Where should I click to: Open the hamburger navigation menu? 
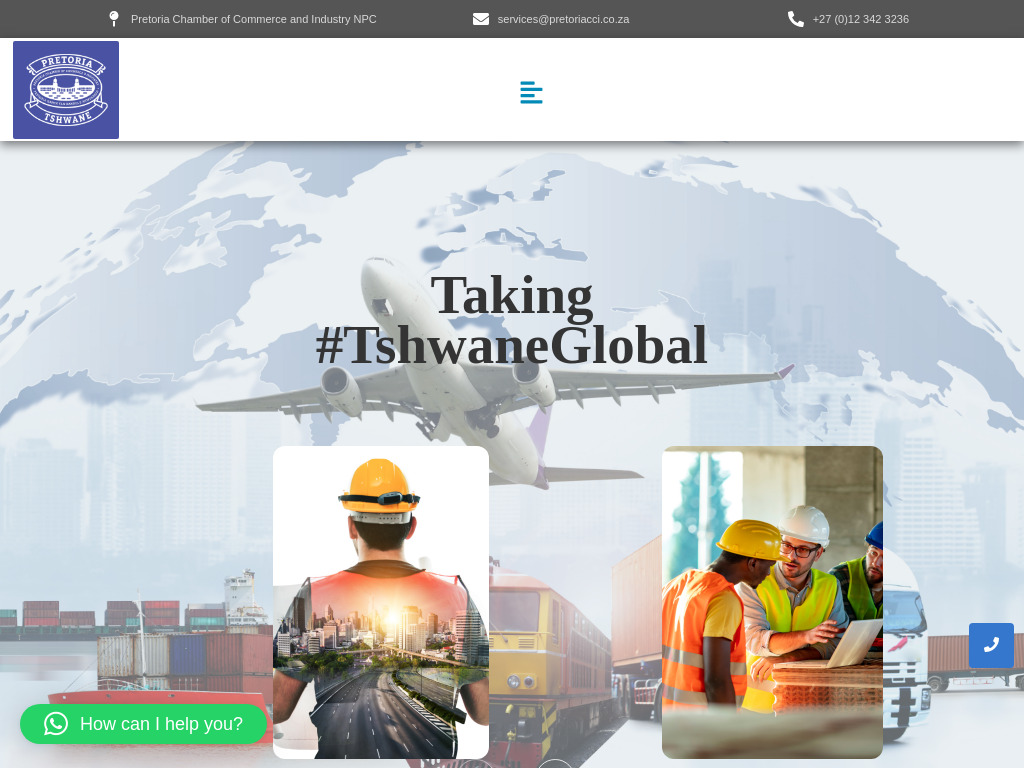[x=531, y=93]
